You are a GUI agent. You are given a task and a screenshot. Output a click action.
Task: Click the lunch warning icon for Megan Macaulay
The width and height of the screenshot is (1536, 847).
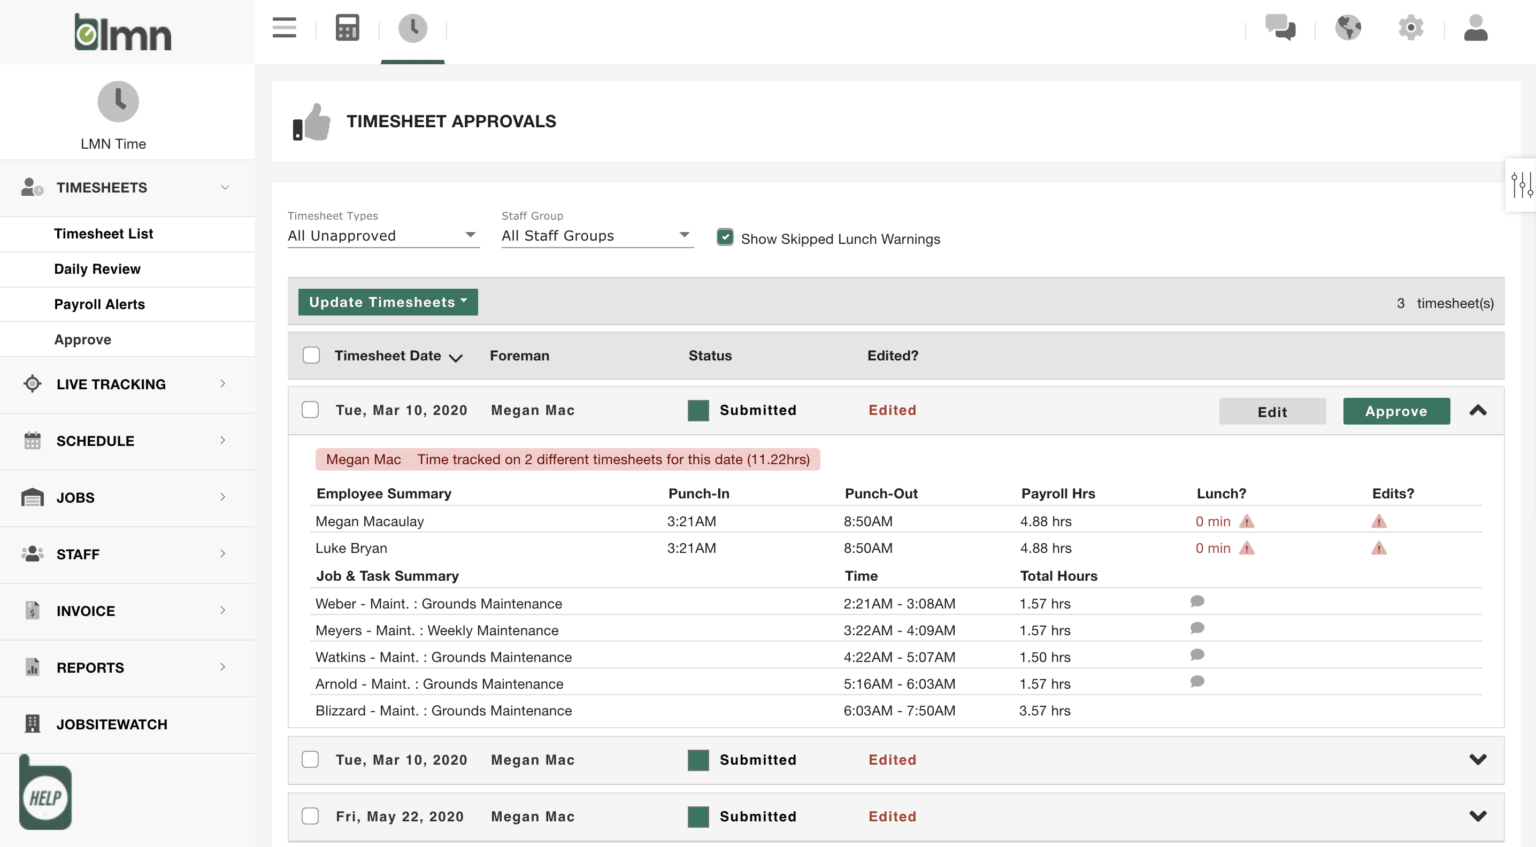[1246, 521]
